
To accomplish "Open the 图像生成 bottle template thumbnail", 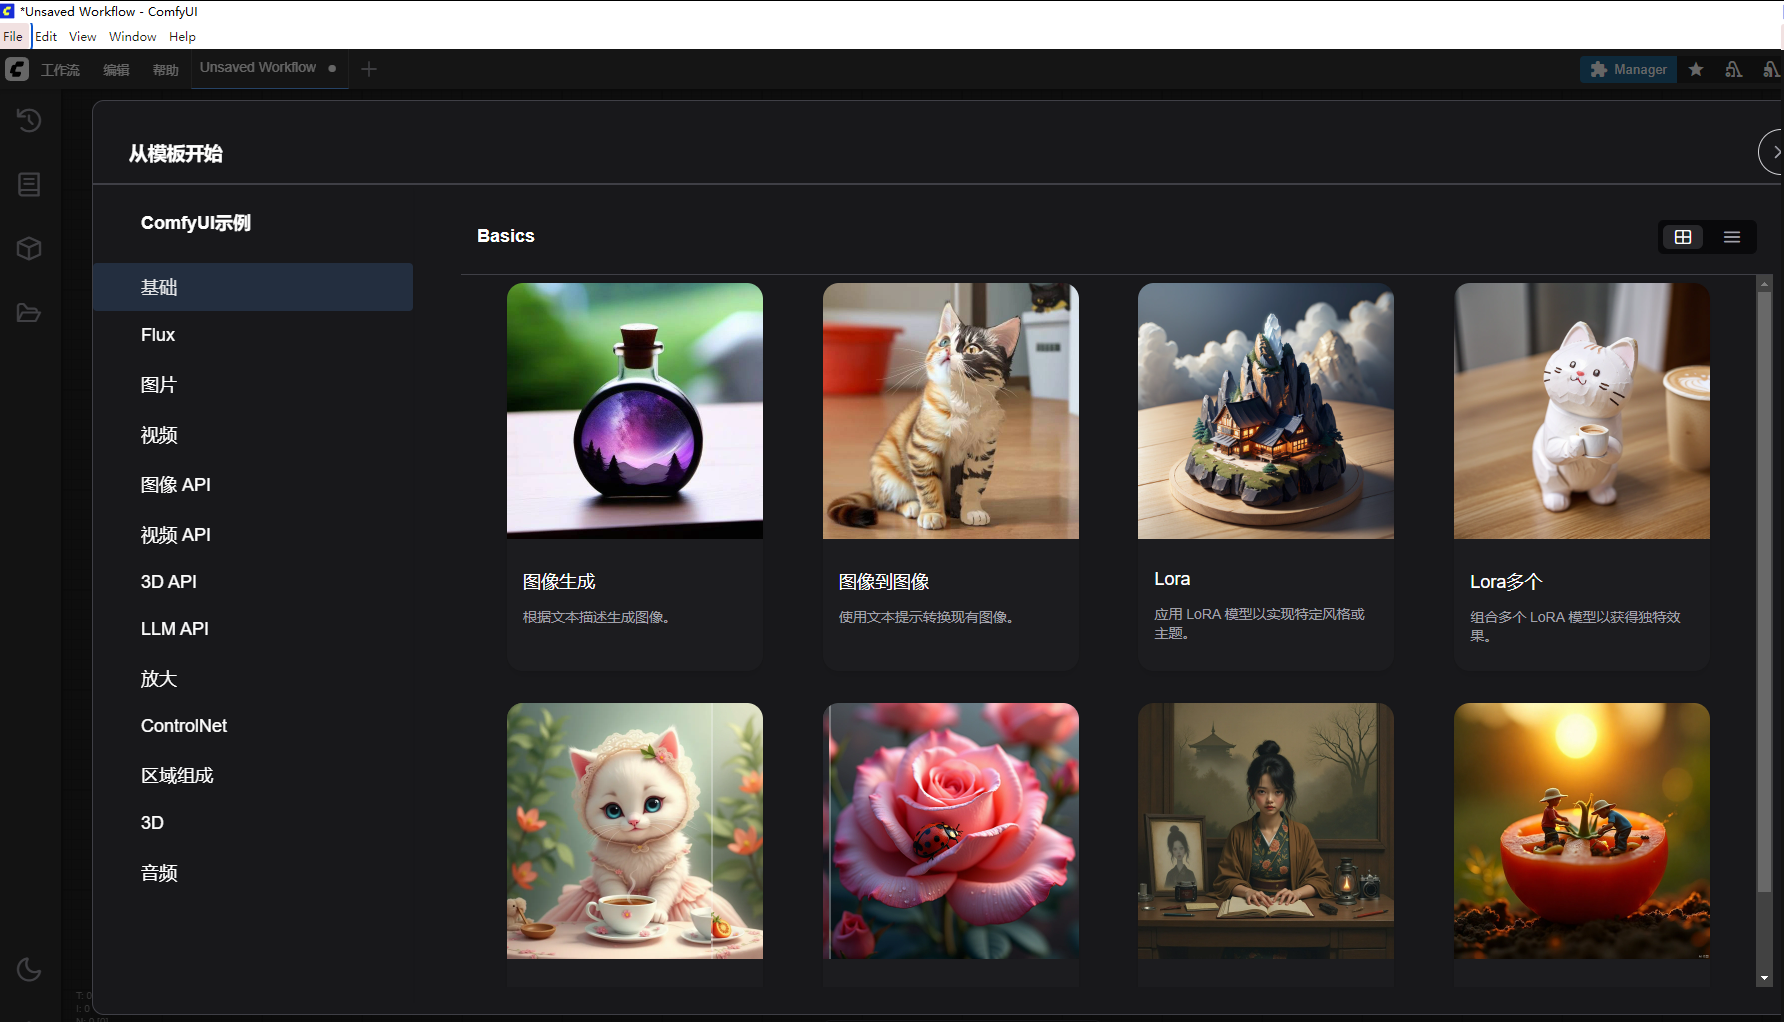I will pos(634,411).
